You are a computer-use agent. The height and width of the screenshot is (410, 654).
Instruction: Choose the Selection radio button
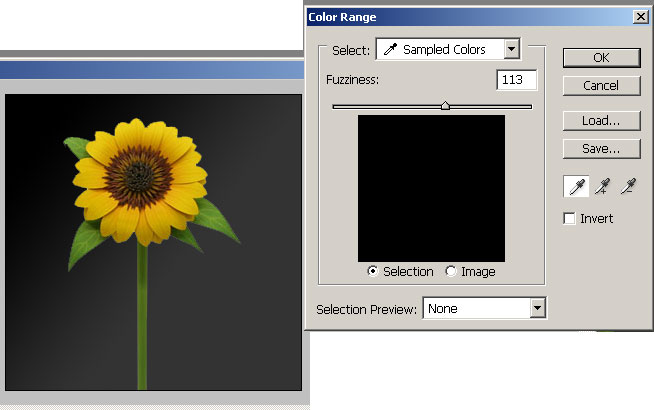click(x=372, y=272)
